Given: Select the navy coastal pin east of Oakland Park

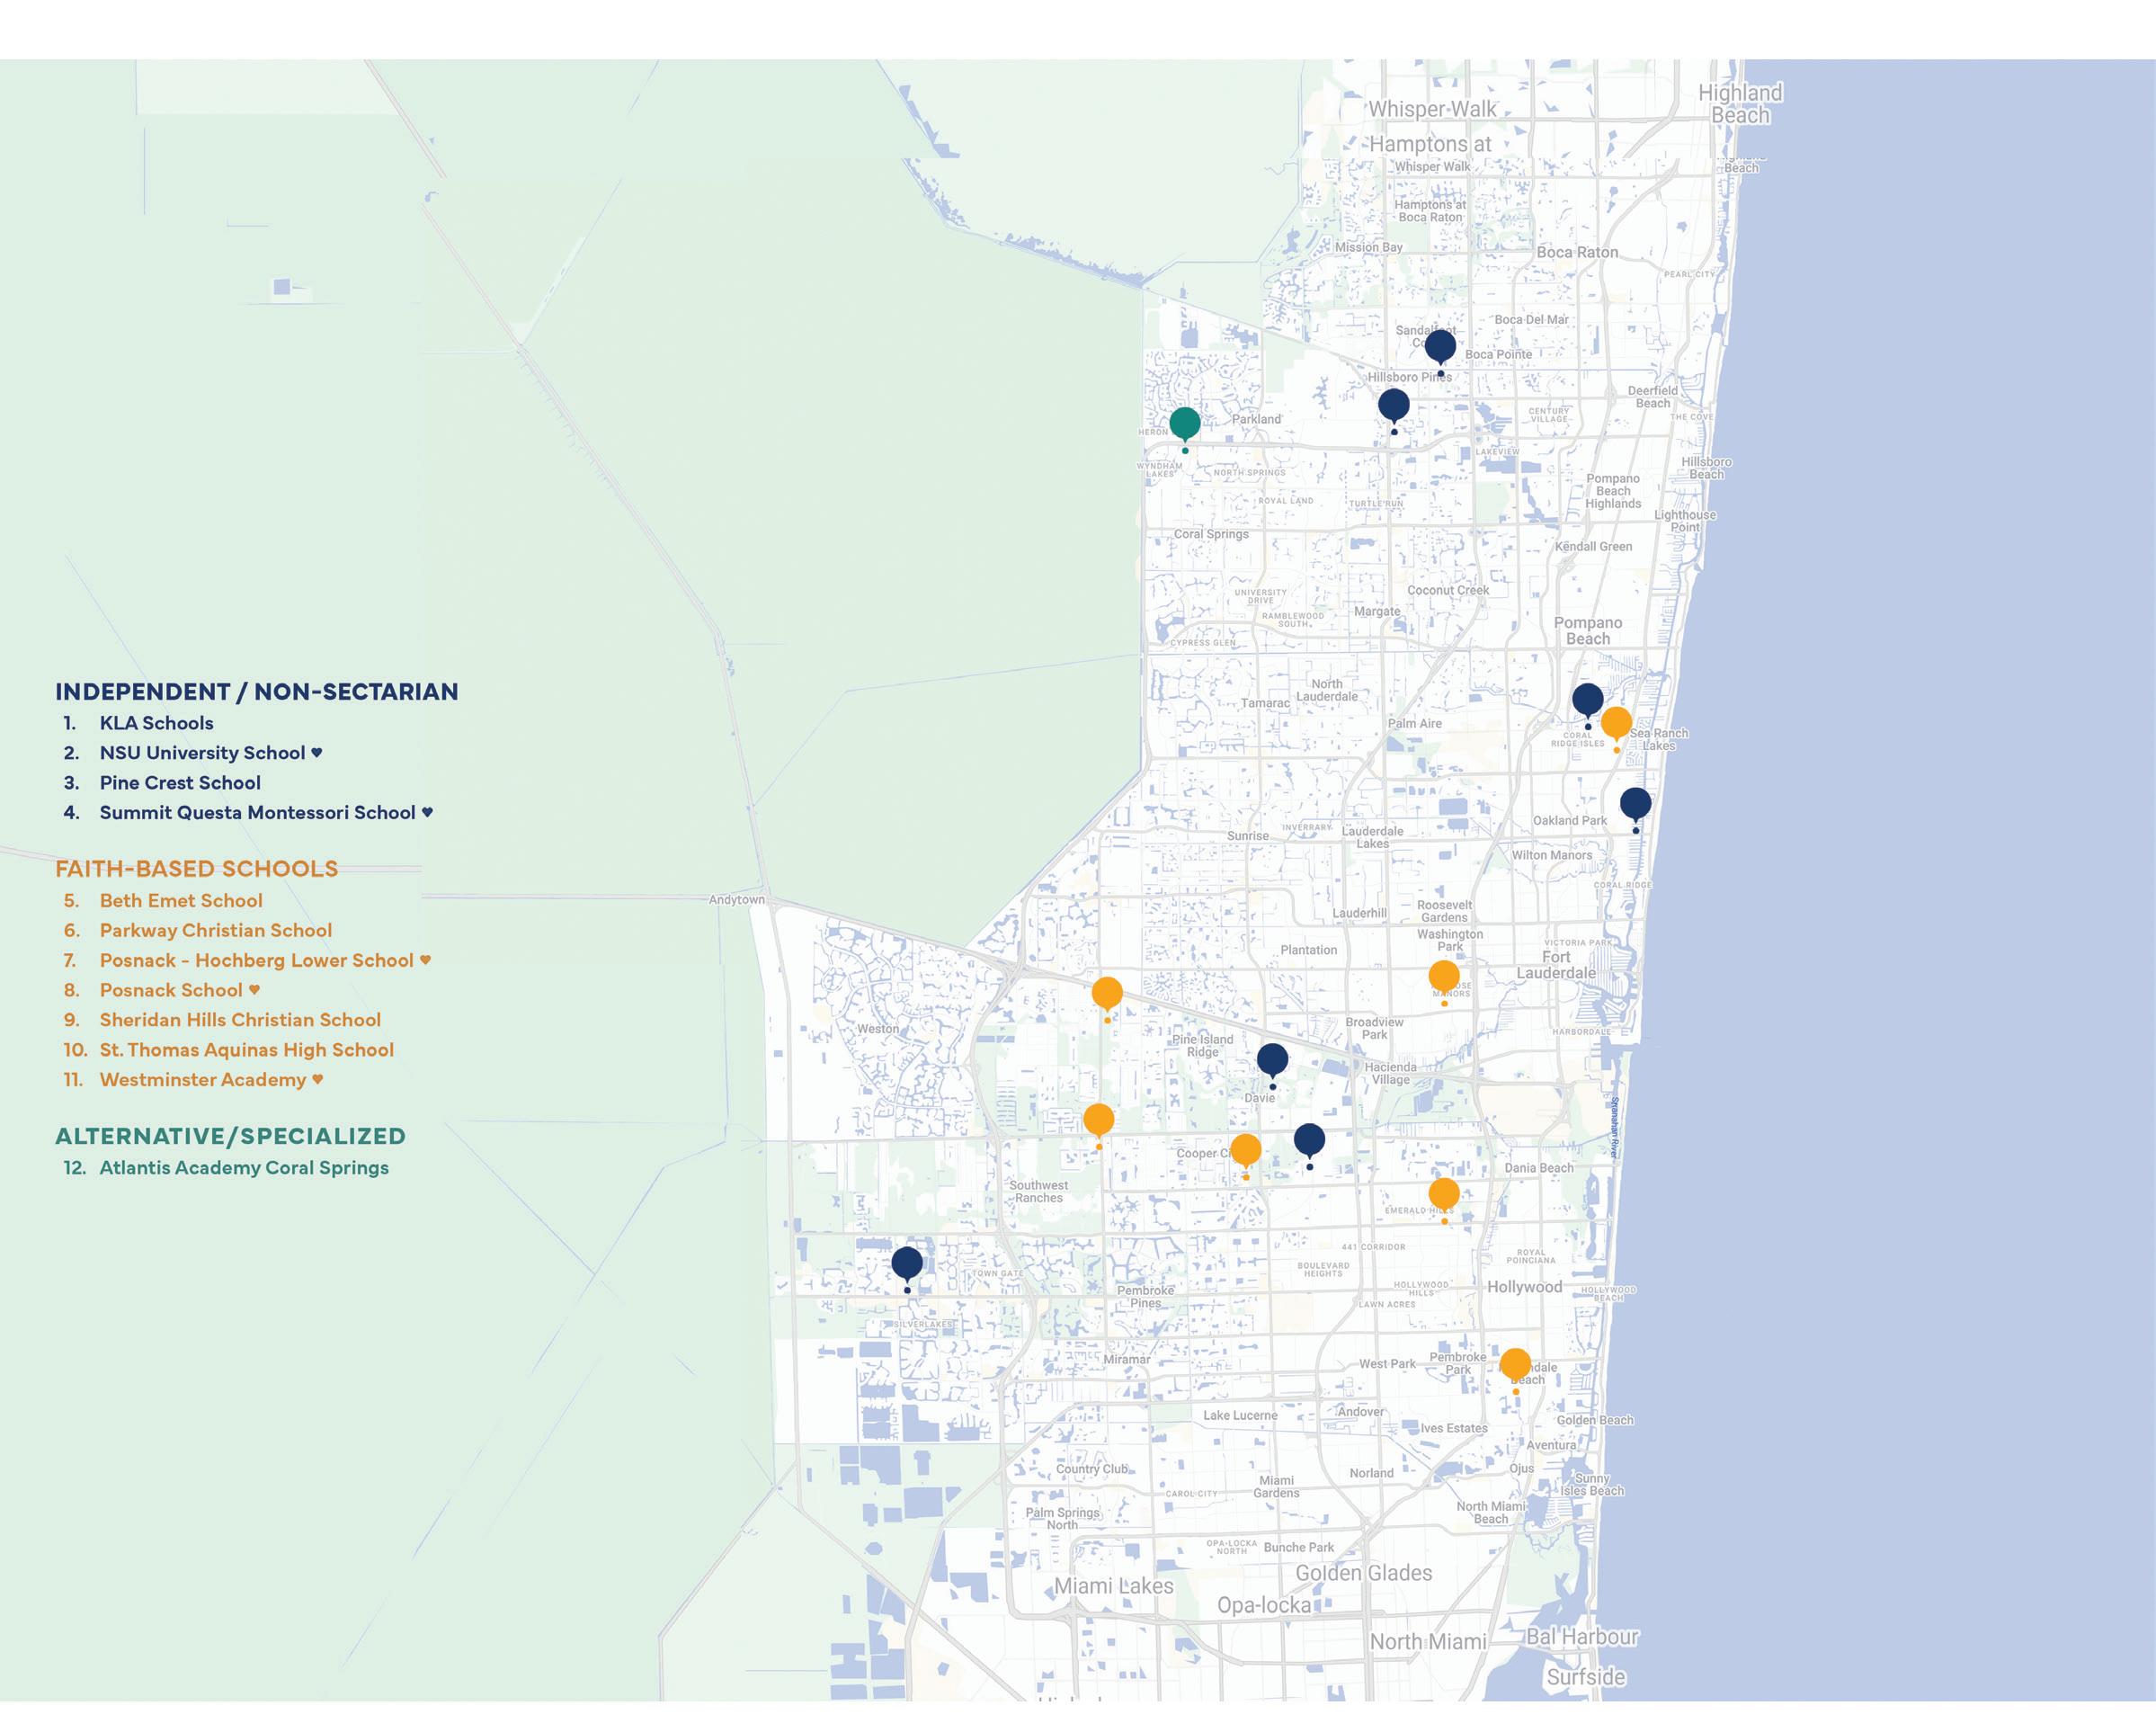Looking at the screenshot, I should (1635, 804).
